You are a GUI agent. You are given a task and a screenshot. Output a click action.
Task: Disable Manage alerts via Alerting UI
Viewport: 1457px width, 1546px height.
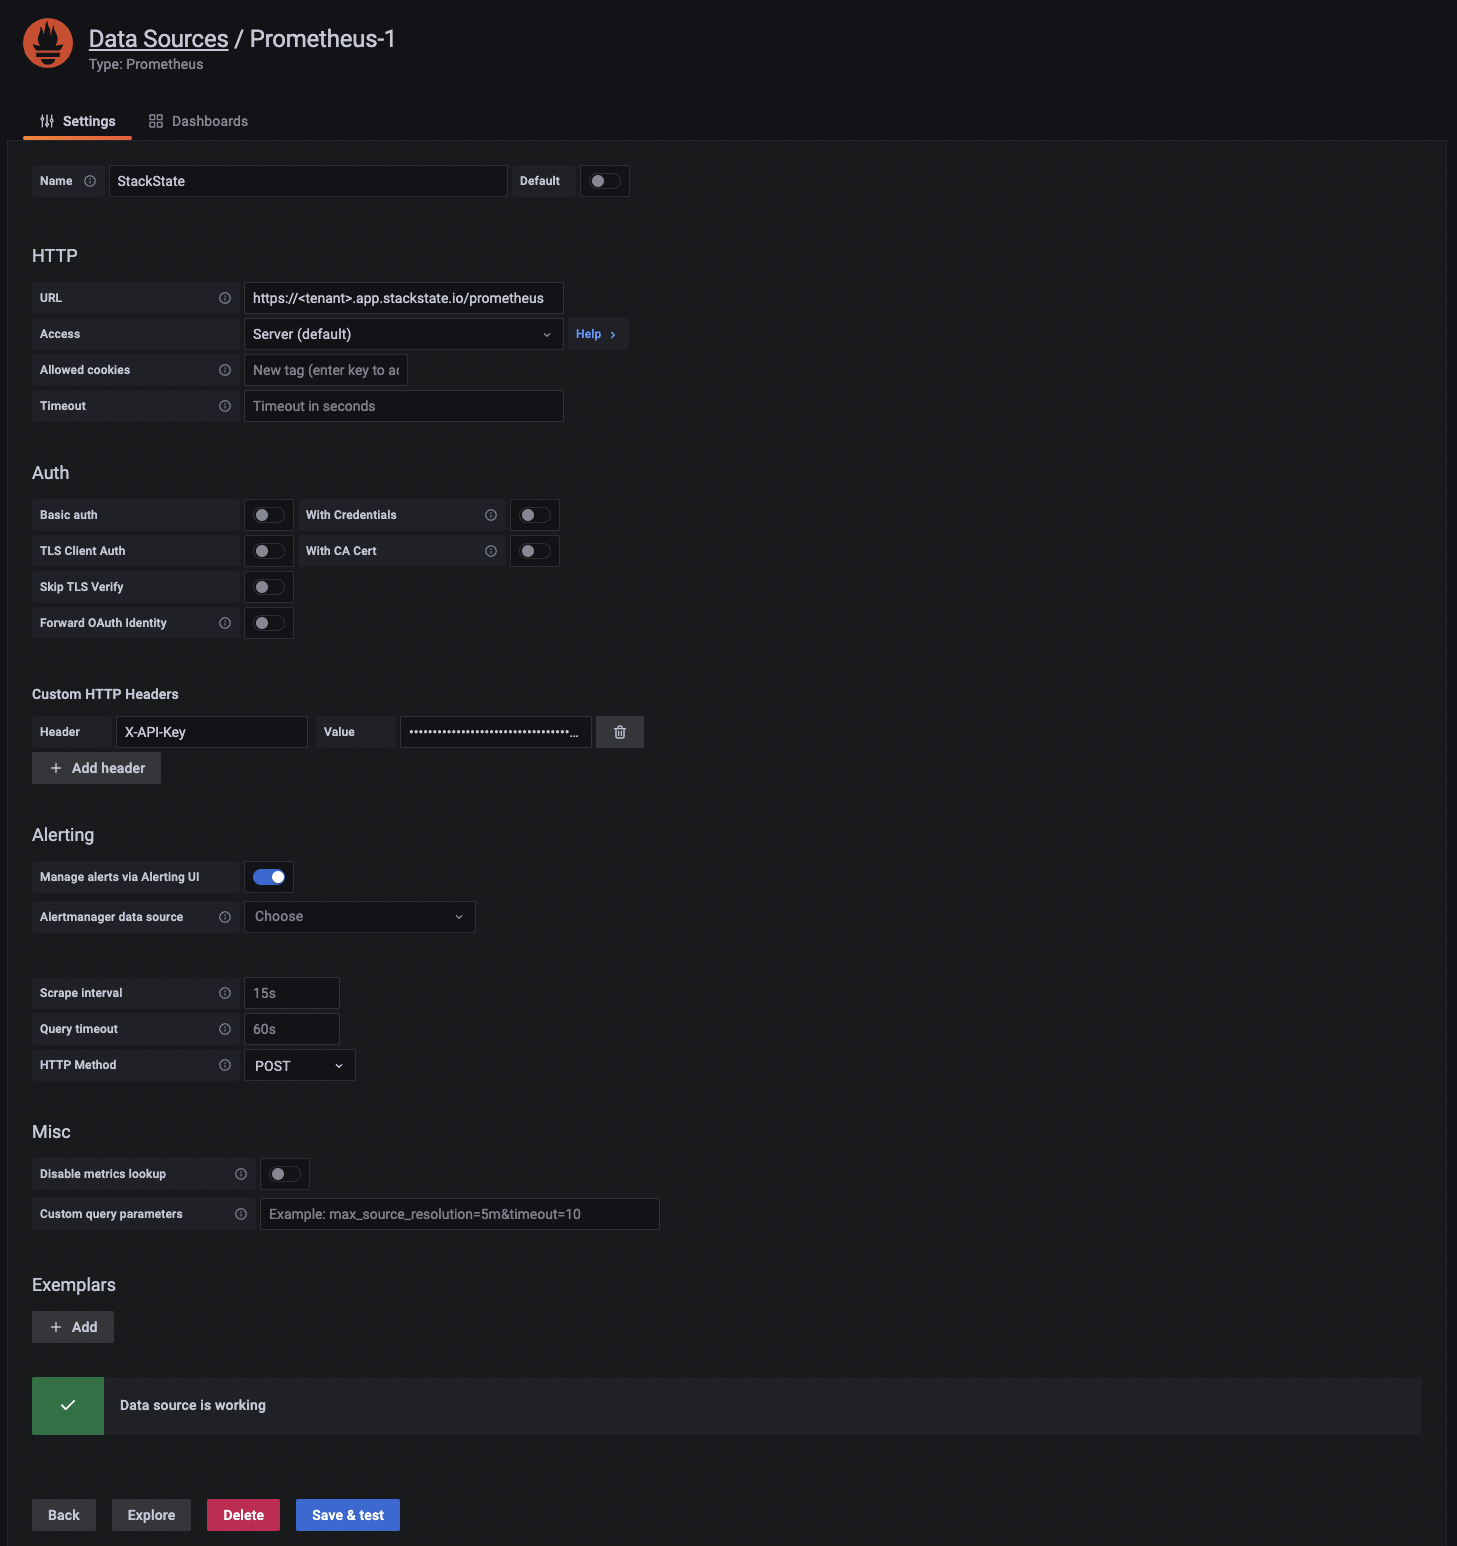click(268, 876)
